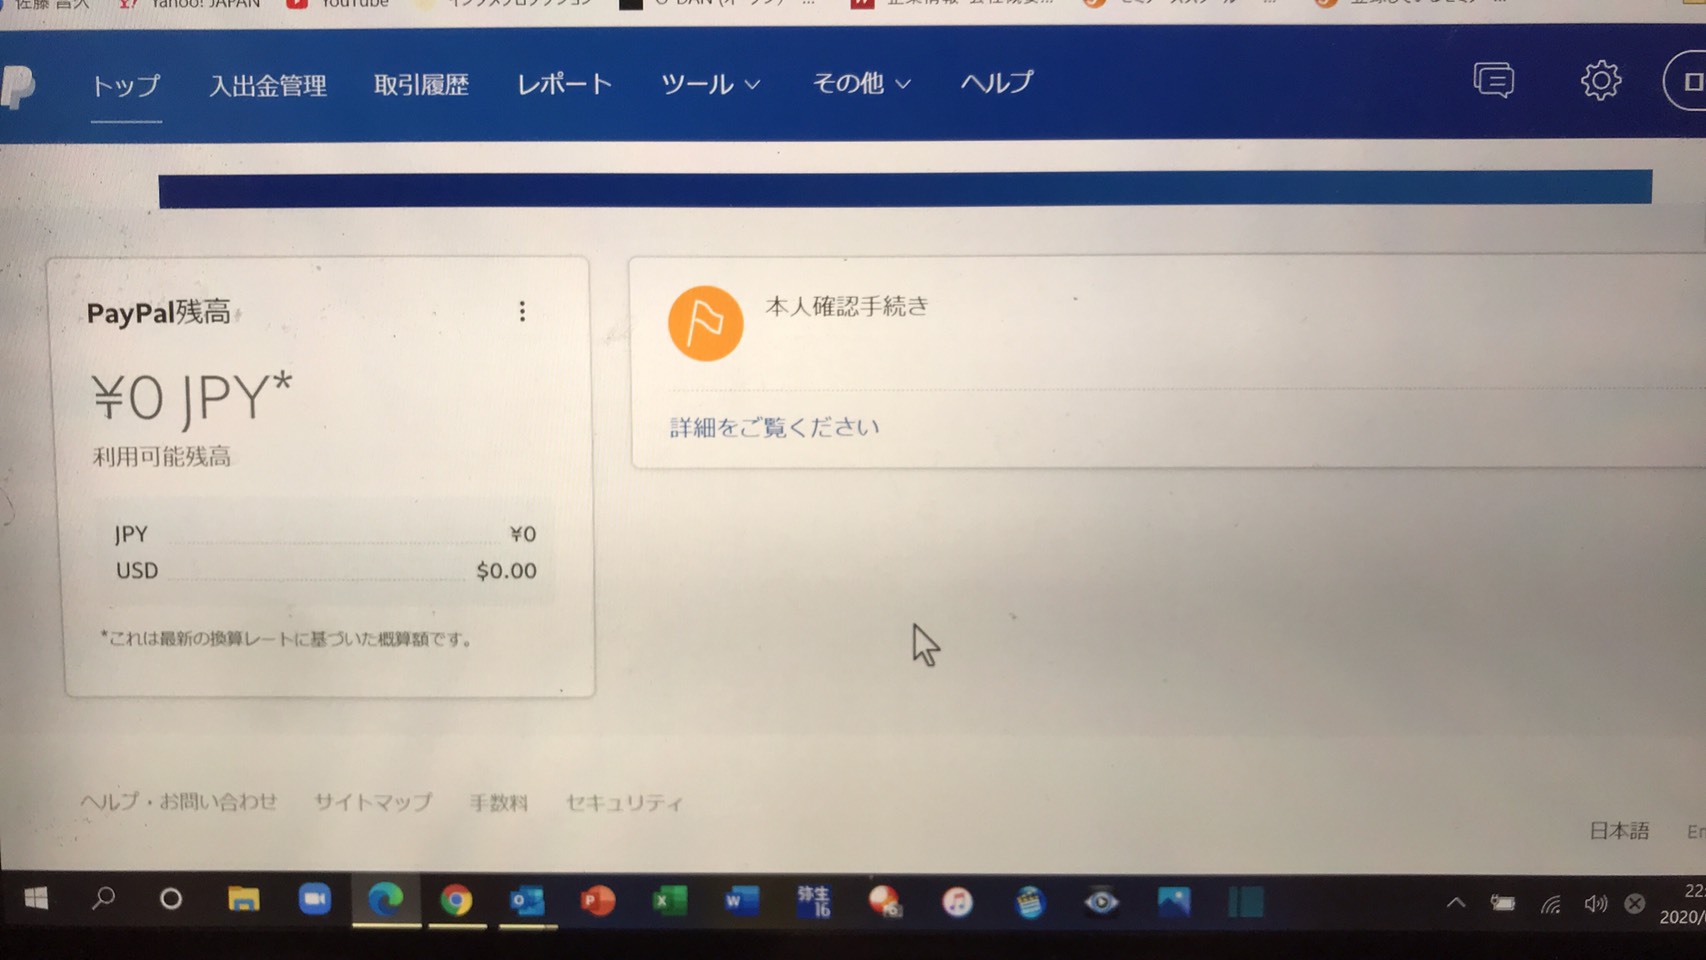Switch to Google Chrome on taskbar
The image size is (1706, 960).
coord(456,902)
